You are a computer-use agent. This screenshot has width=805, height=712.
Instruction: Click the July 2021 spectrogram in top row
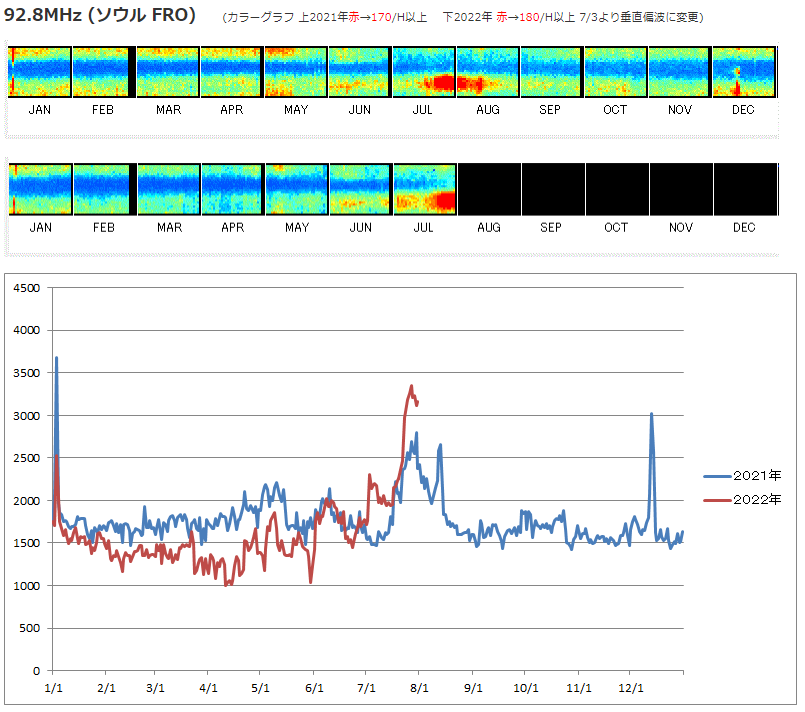click(424, 72)
